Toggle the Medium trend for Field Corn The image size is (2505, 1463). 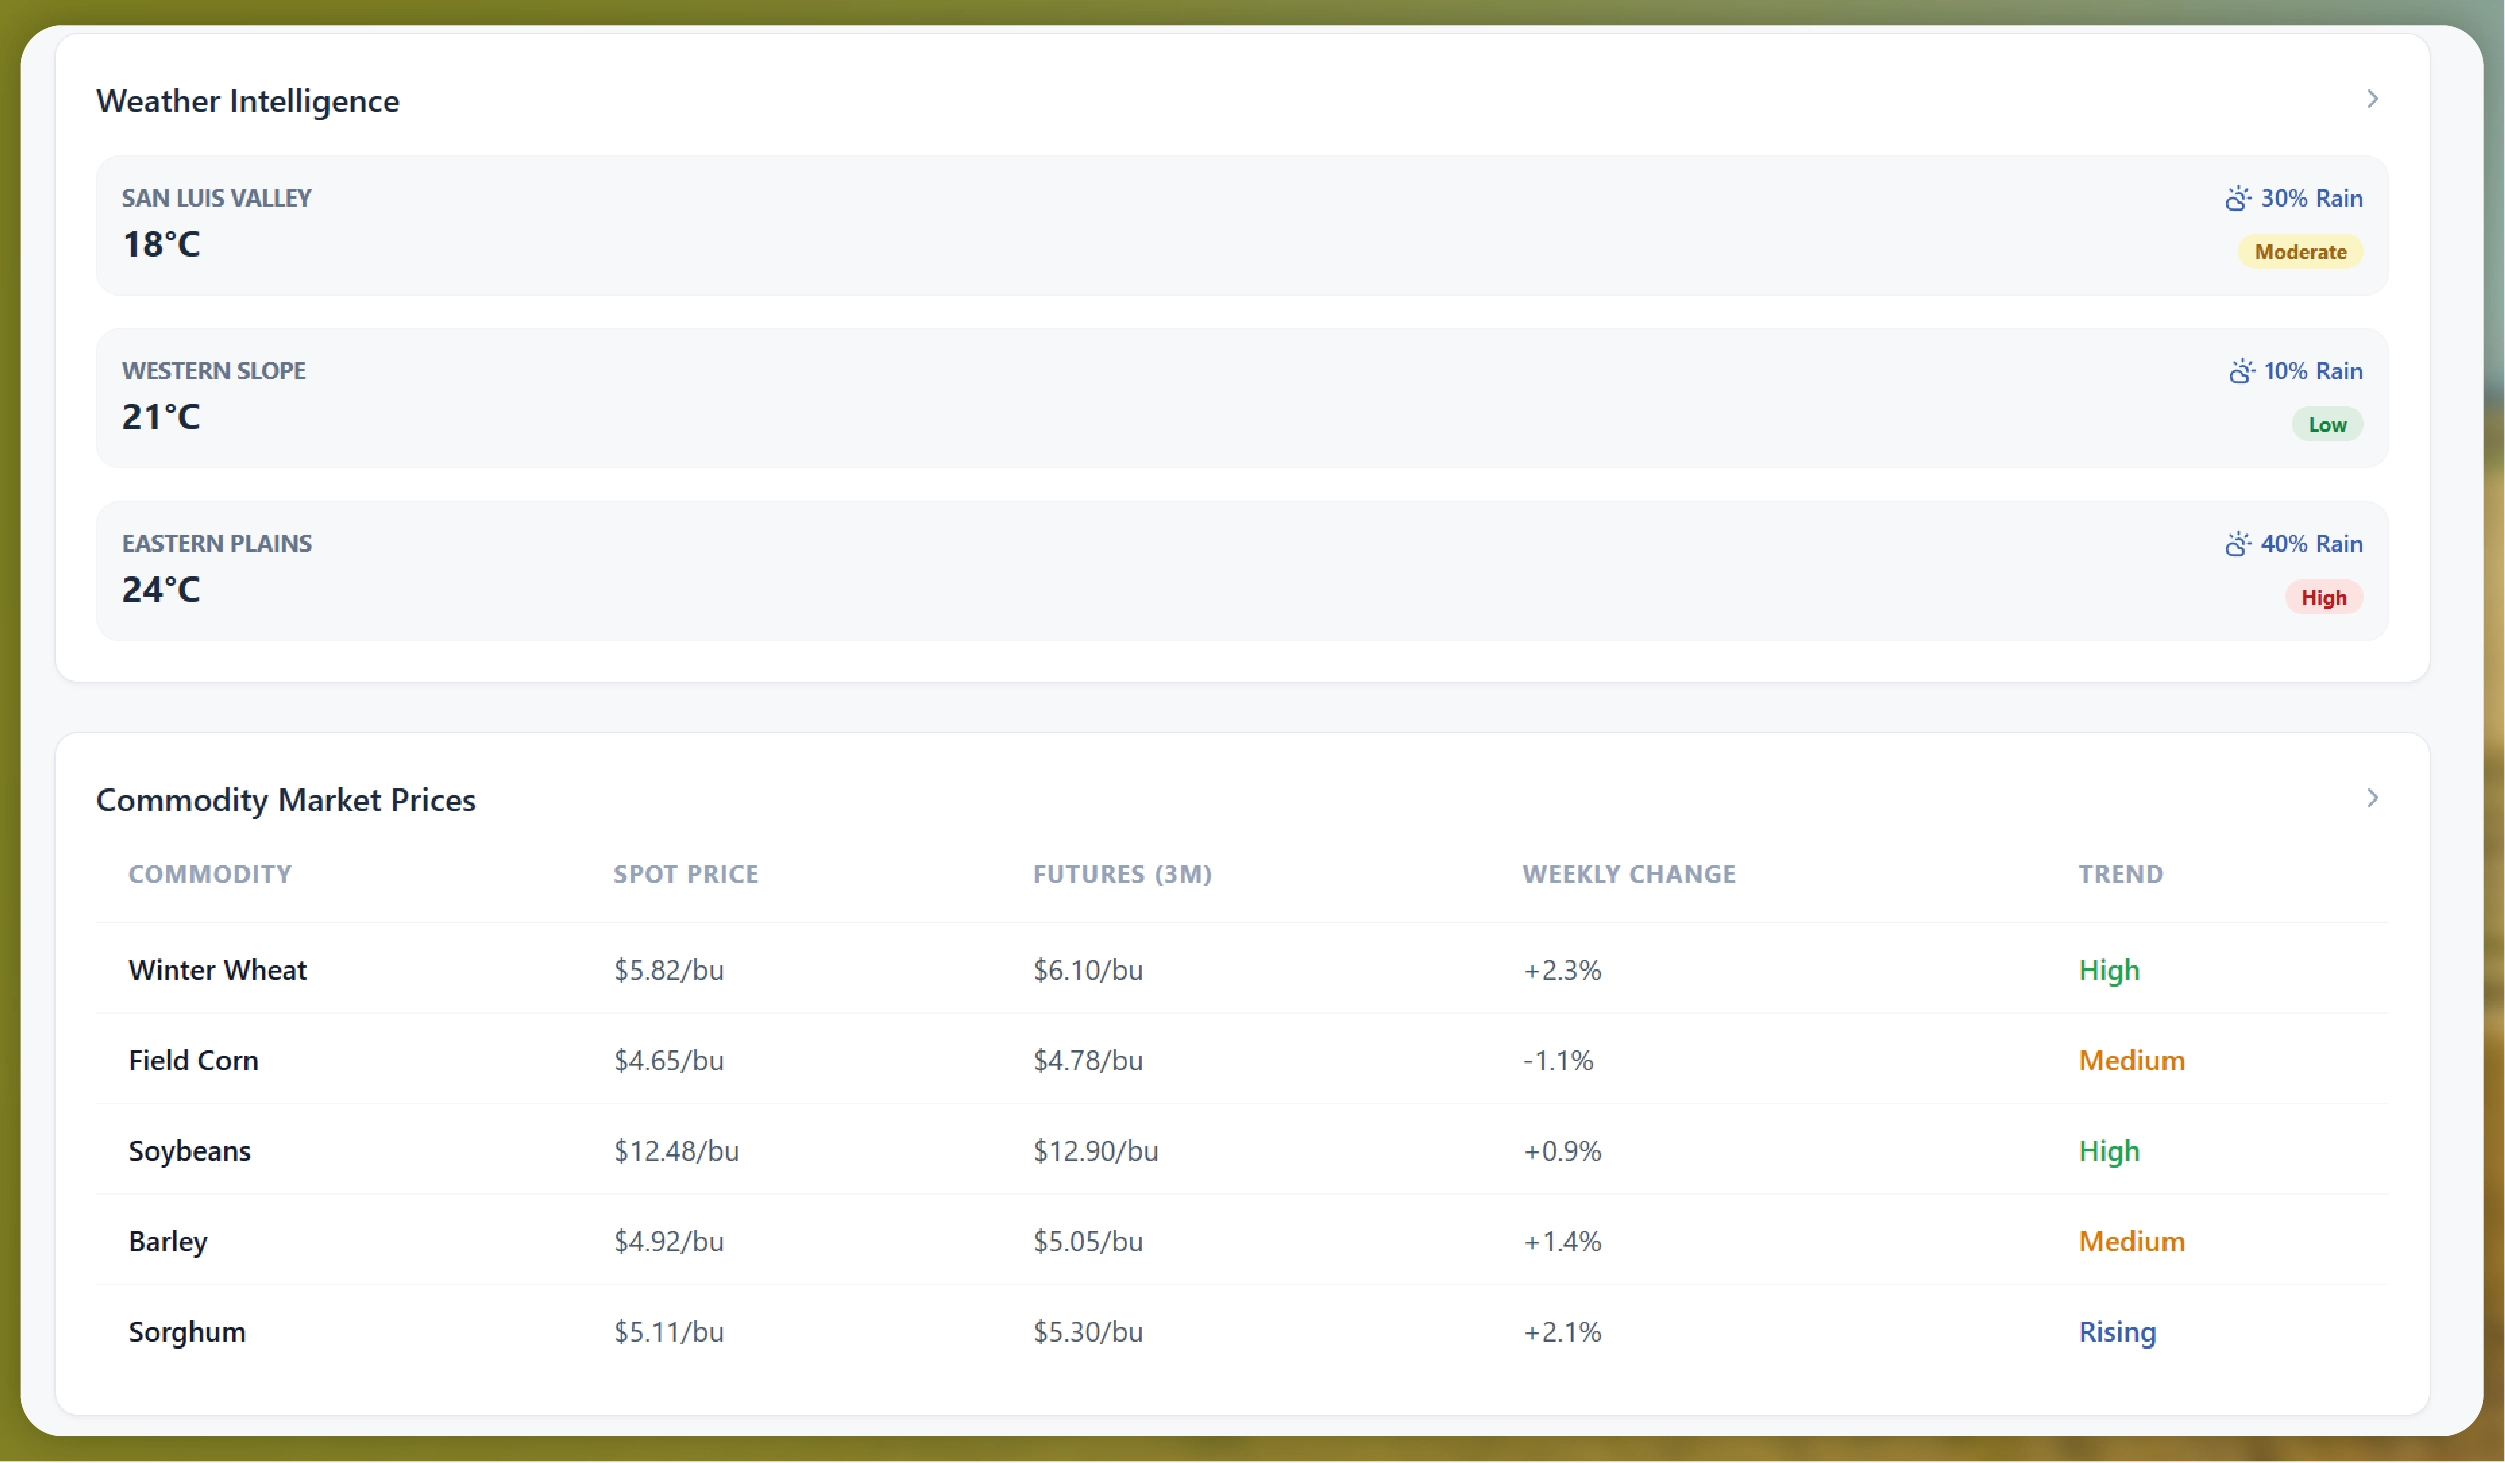(x=2131, y=1060)
